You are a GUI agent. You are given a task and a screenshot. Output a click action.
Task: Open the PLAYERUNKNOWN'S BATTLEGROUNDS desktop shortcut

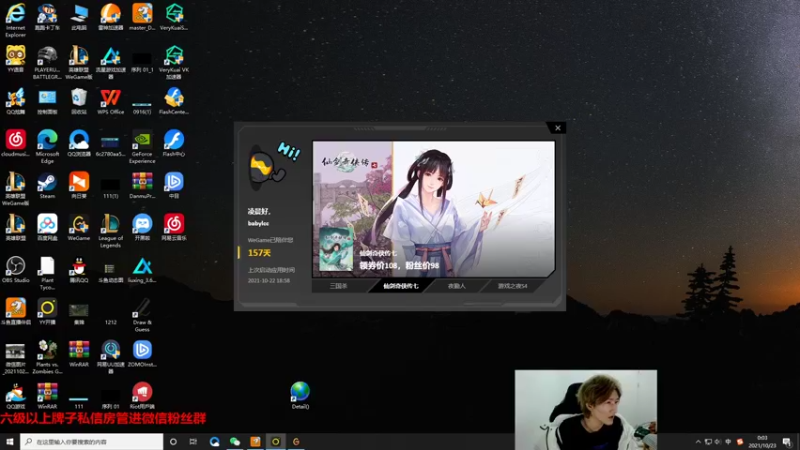[x=47, y=62]
